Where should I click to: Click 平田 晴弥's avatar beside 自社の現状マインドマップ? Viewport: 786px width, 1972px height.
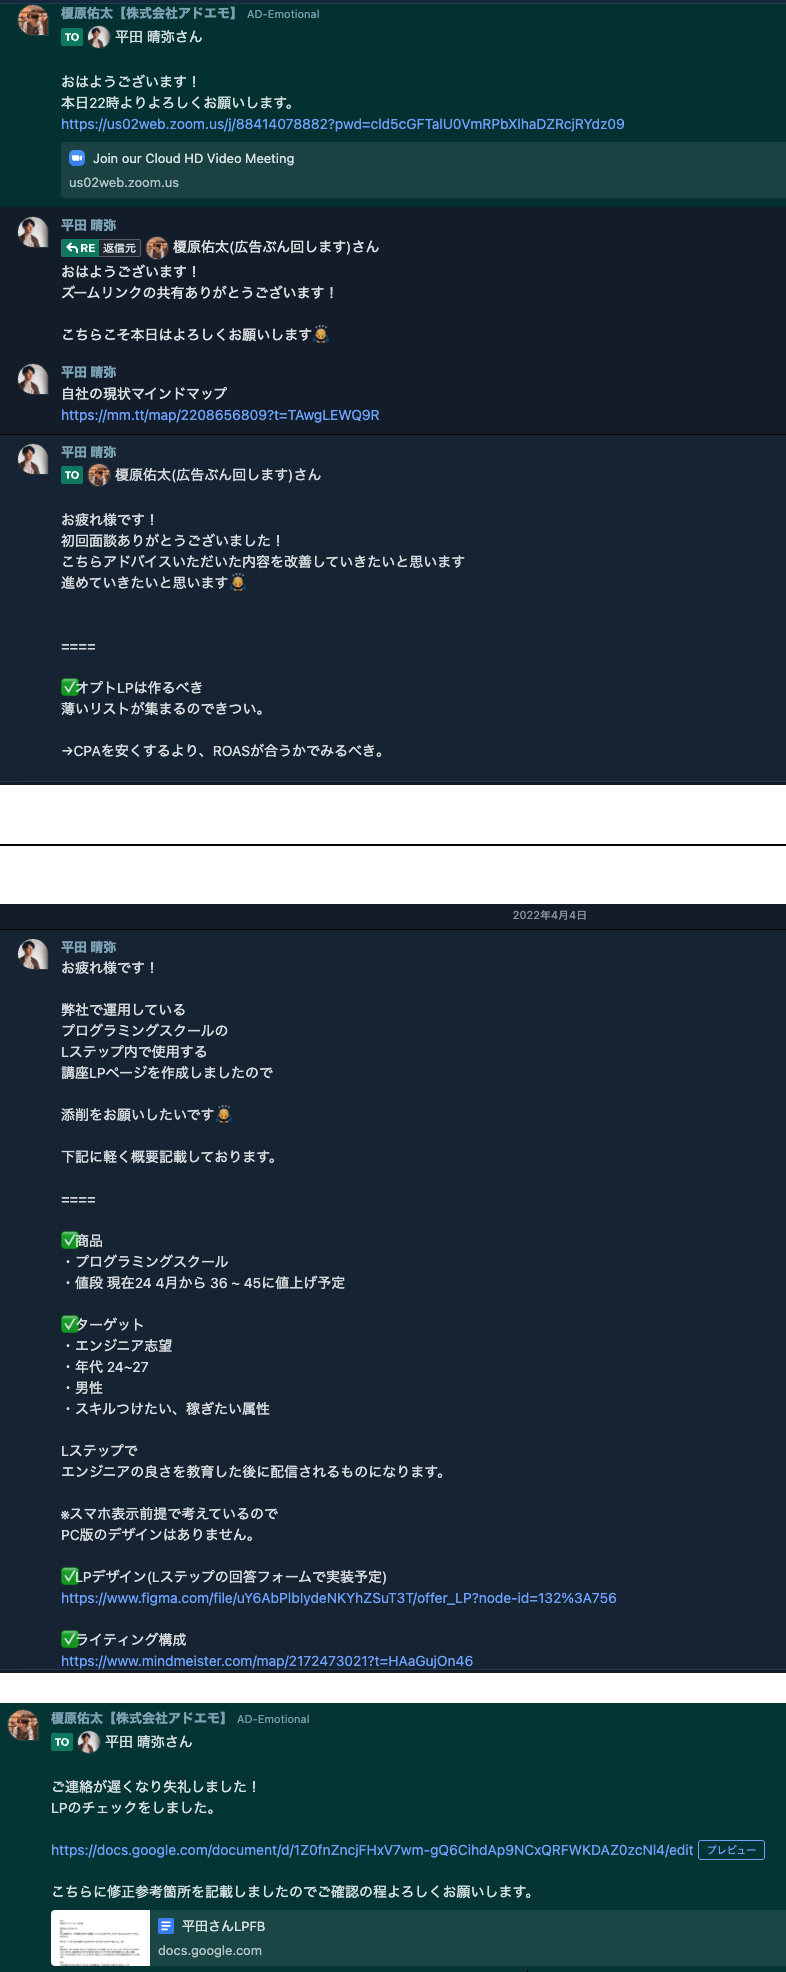tap(33, 379)
